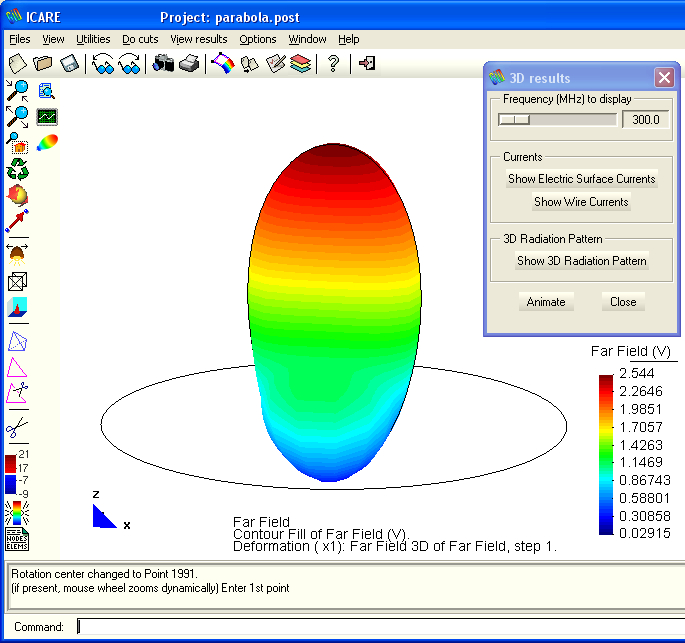
Task: Open help with the question mark icon
Action: click(333, 64)
